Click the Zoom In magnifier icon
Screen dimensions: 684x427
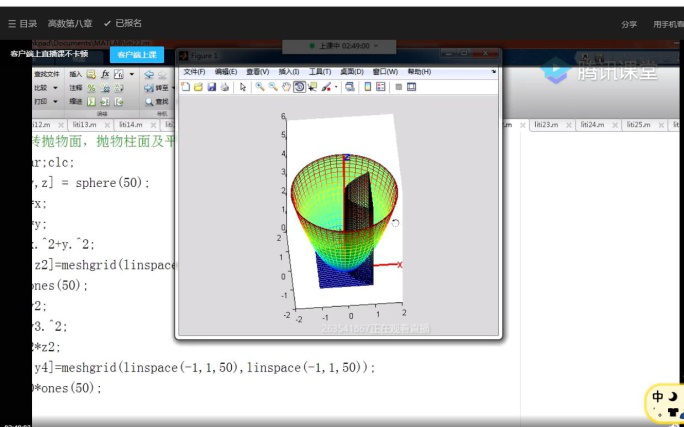coord(262,87)
